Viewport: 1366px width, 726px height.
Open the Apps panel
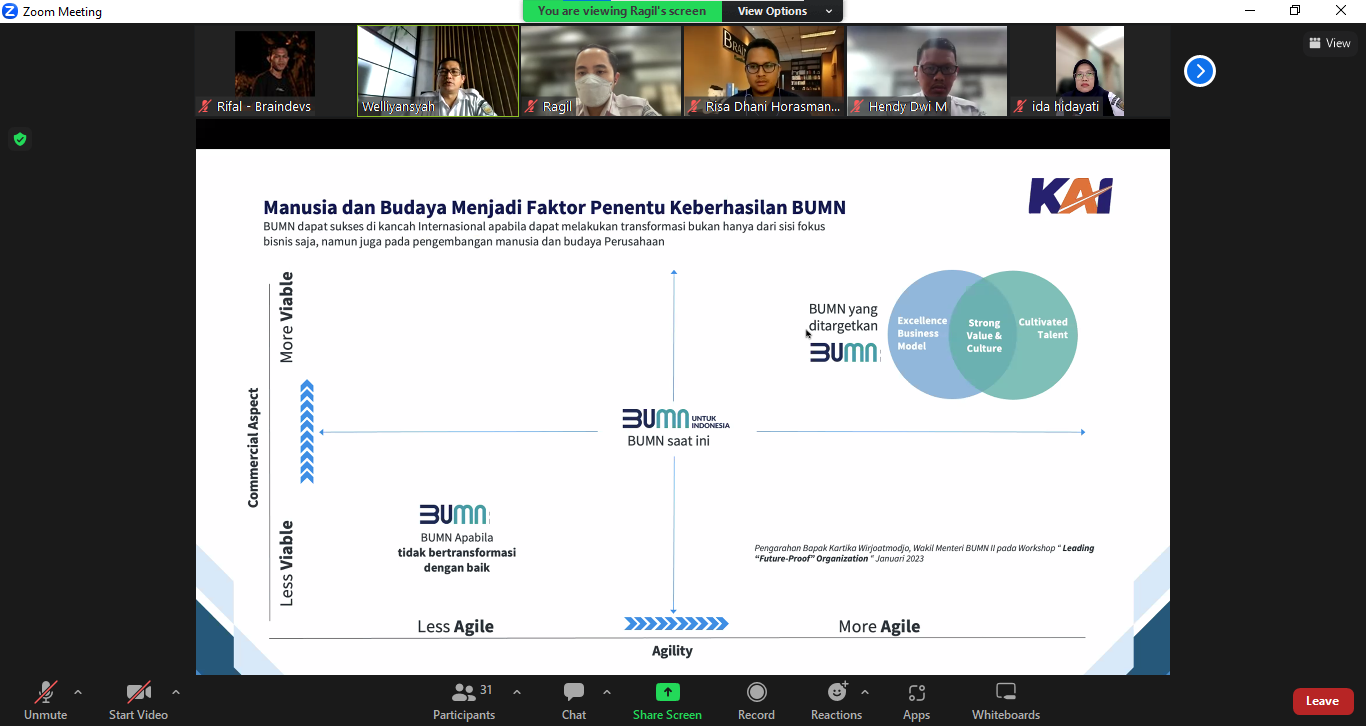click(916, 700)
